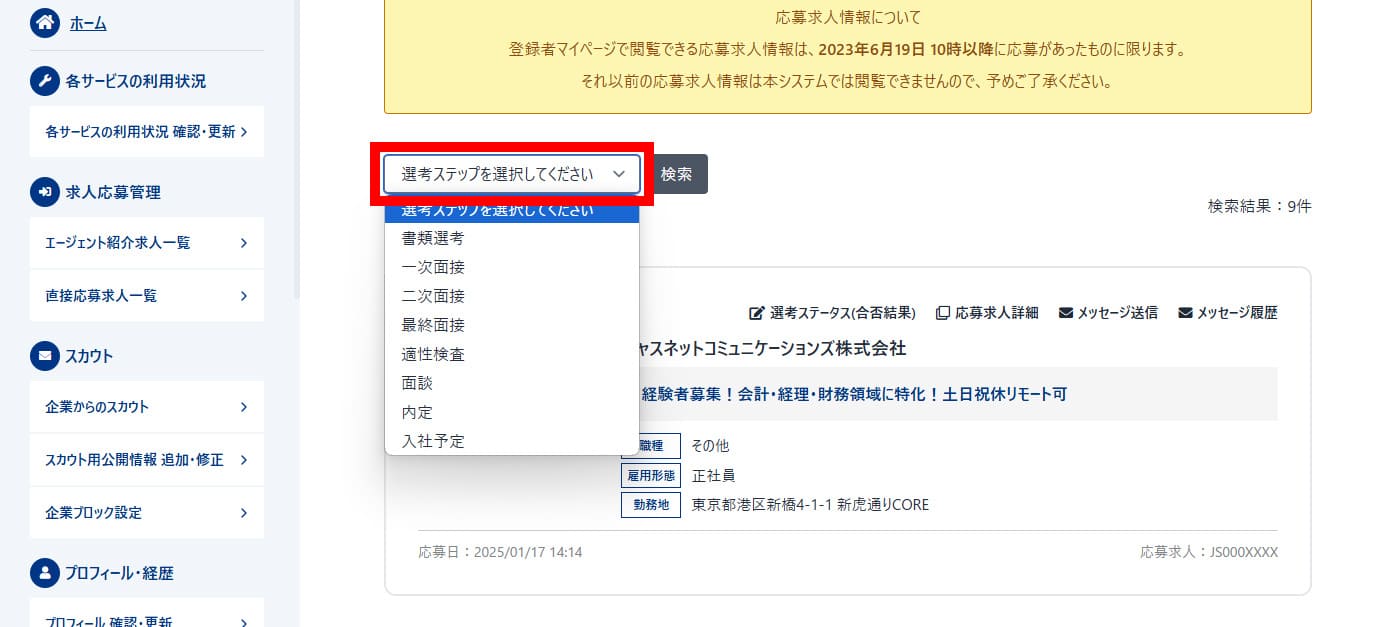Open the ホーム link
The image size is (1383, 627).
pyautogui.click(x=88, y=23)
